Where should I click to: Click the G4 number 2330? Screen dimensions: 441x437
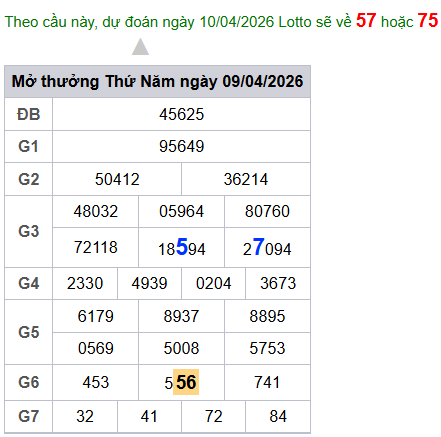click(x=85, y=283)
